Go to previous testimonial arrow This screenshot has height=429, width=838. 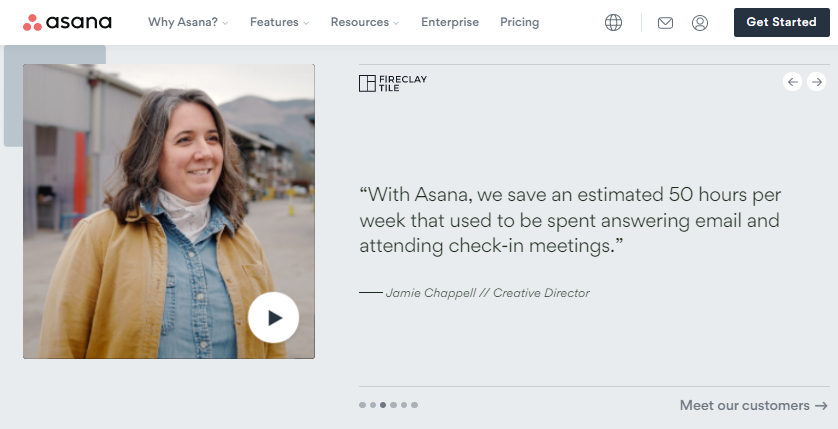point(792,82)
